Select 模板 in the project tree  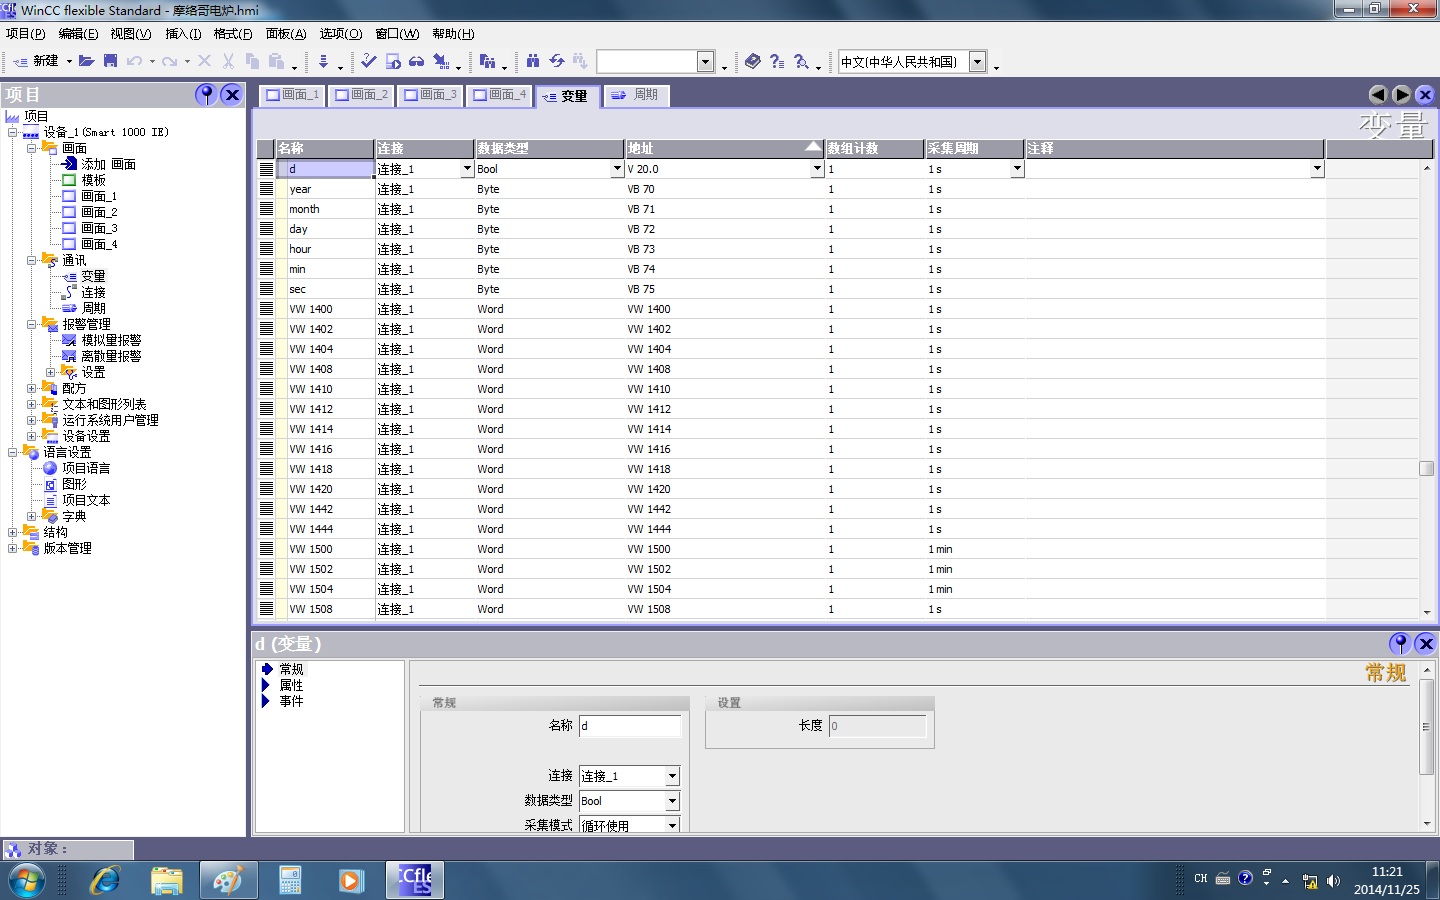click(93, 180)
